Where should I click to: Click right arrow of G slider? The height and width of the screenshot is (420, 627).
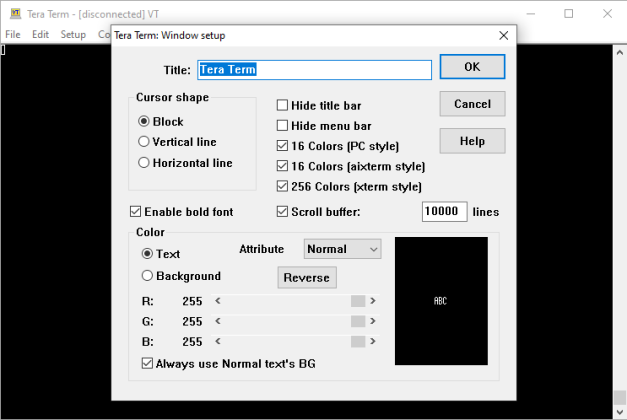click(373, 321)
